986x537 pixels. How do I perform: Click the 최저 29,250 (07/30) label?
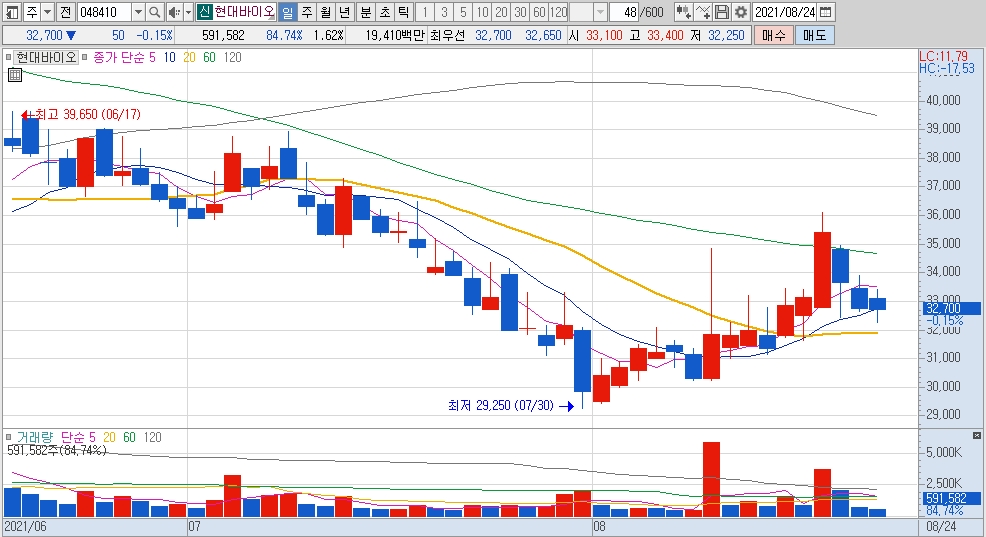501,406
